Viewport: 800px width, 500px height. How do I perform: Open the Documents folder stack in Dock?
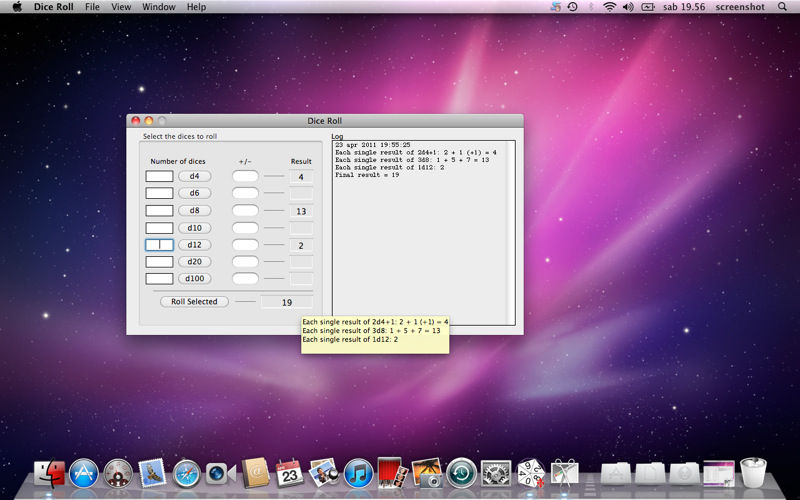pyautogui.click(x=650, y=473)
